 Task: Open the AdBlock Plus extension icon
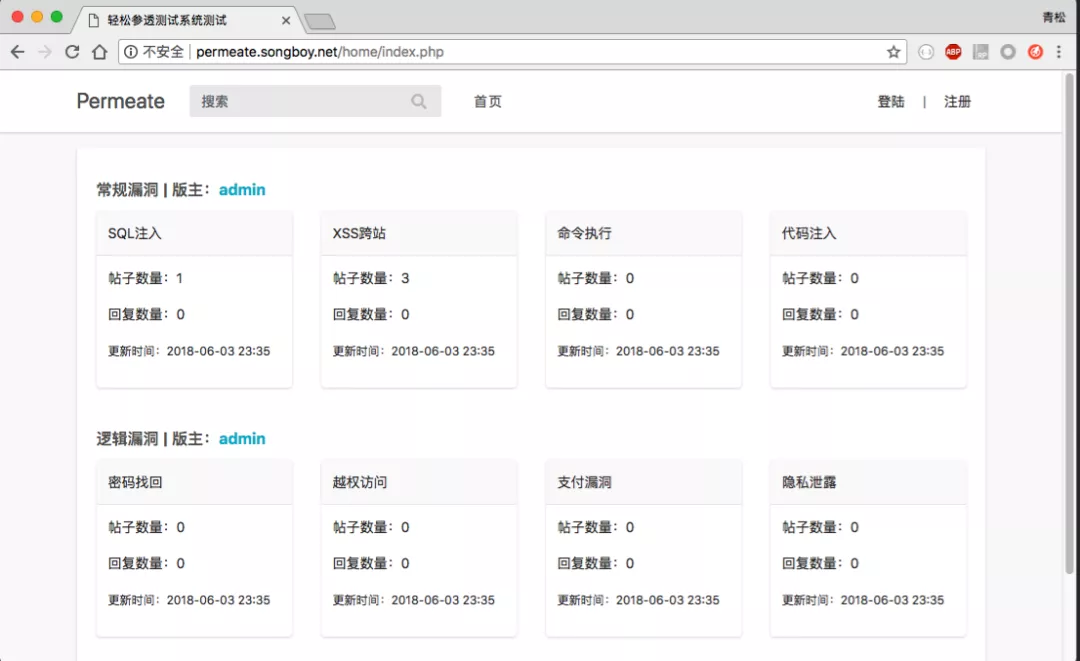[x=953, y=52]
